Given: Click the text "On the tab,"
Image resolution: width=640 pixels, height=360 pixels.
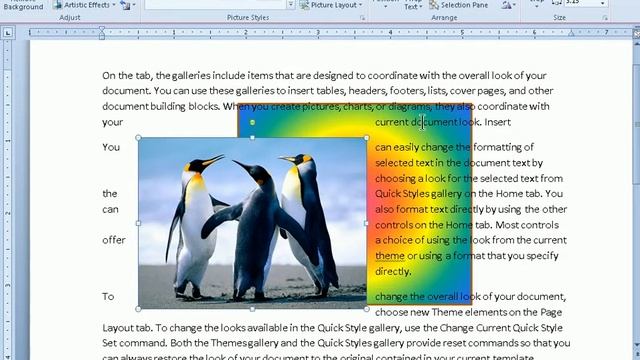Looking at the screenshot, I should [128, 76].
